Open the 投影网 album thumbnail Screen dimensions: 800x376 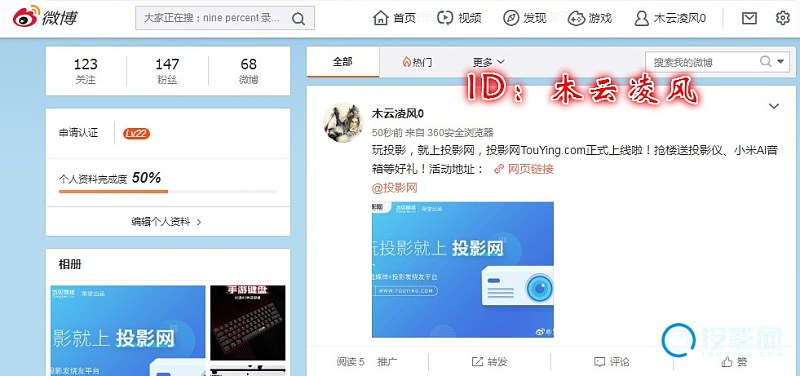coord(128,331)
